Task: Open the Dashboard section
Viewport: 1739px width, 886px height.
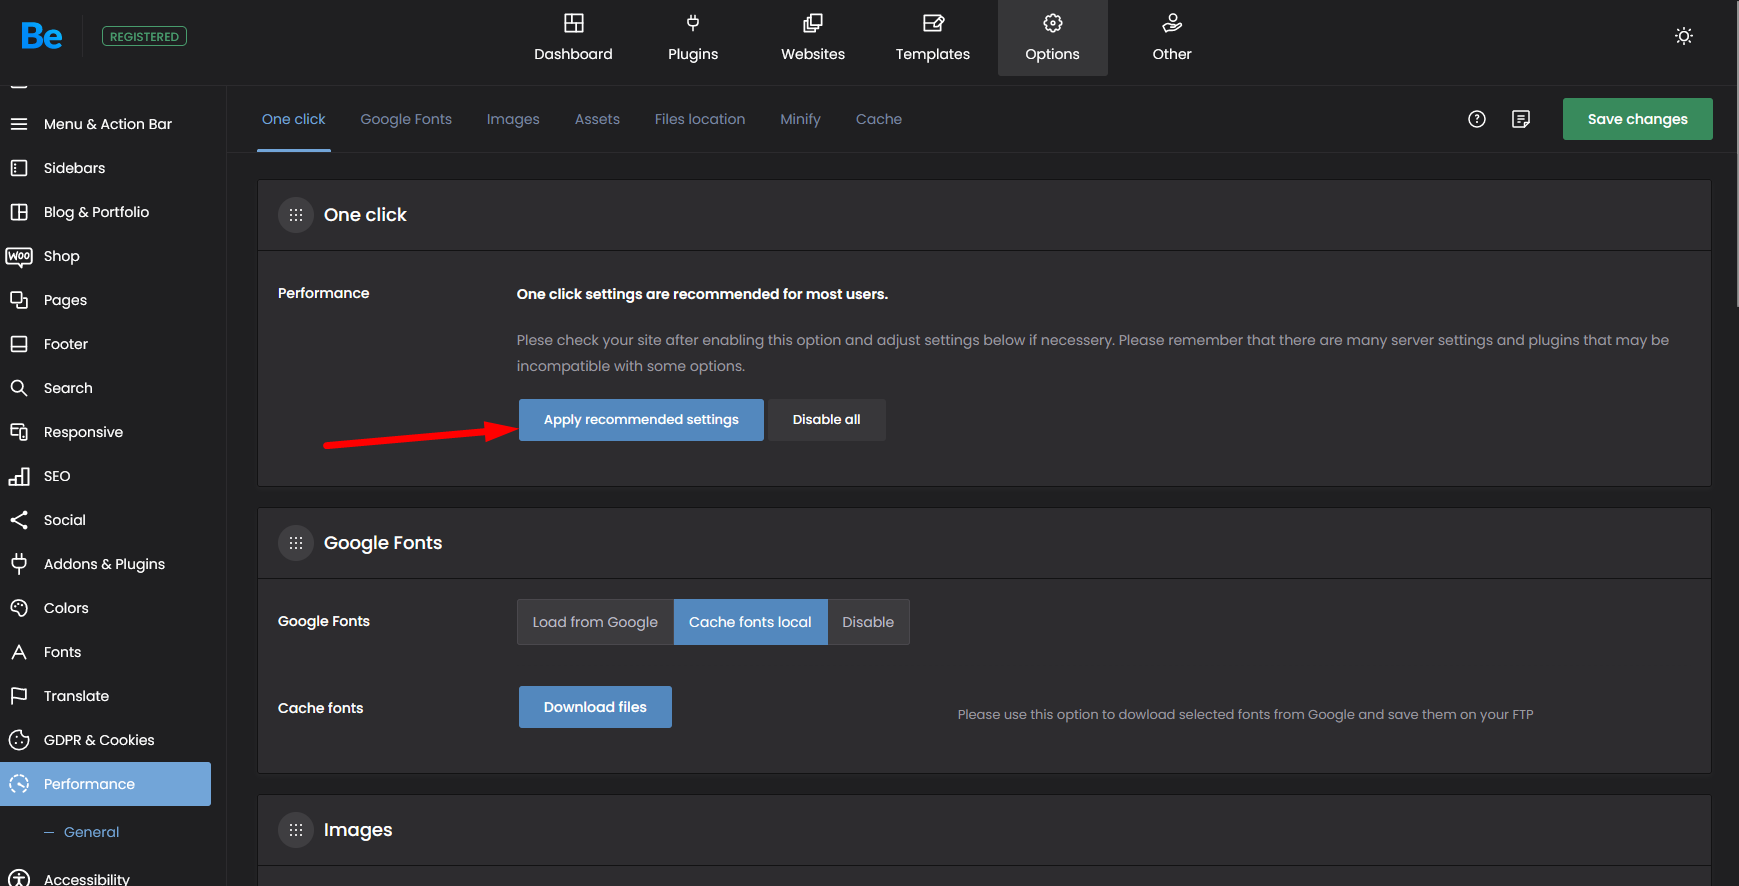Action: 573,38
